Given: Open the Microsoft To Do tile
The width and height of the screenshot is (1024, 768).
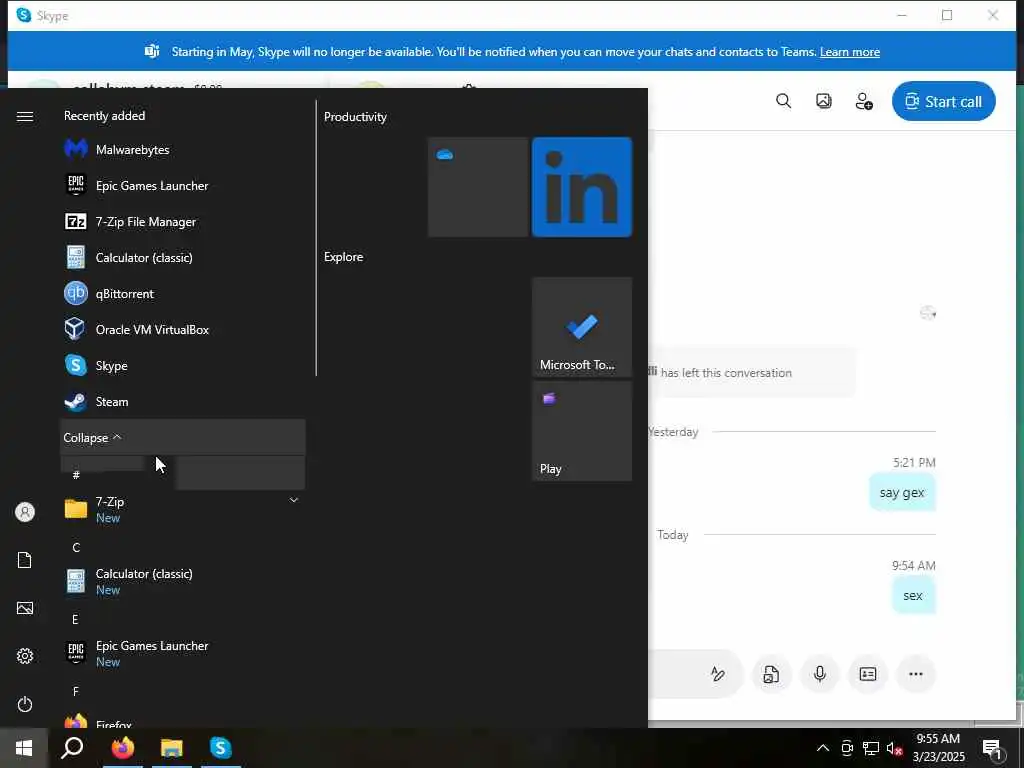Looking at the screenshot, I should click(582, 327).
